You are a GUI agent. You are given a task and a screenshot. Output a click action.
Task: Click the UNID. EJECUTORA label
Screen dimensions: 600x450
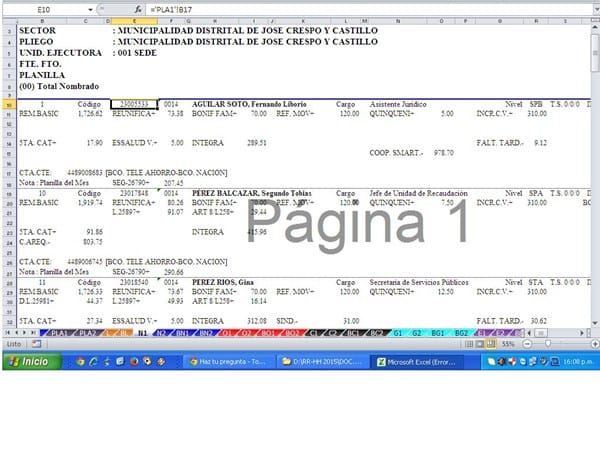[60, 53]
